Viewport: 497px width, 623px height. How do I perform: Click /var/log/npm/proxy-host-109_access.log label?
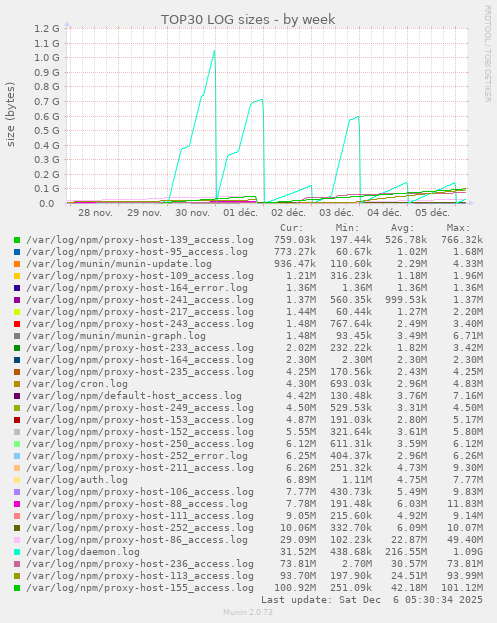pyautogui.click(x=140, y=276)
